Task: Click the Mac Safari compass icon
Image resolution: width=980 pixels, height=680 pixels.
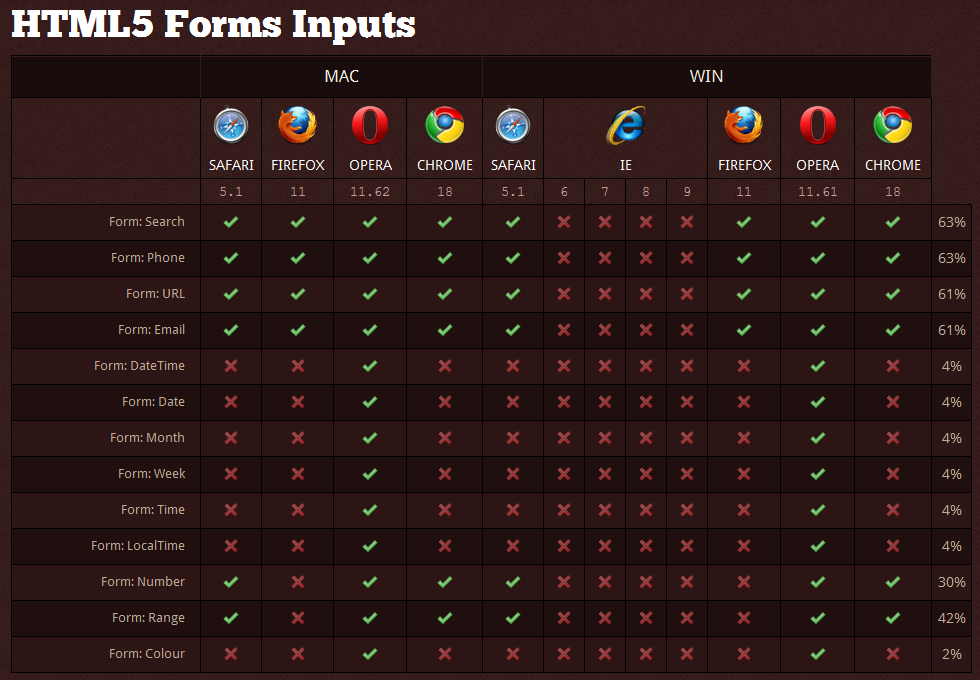Action: (230, 126)
